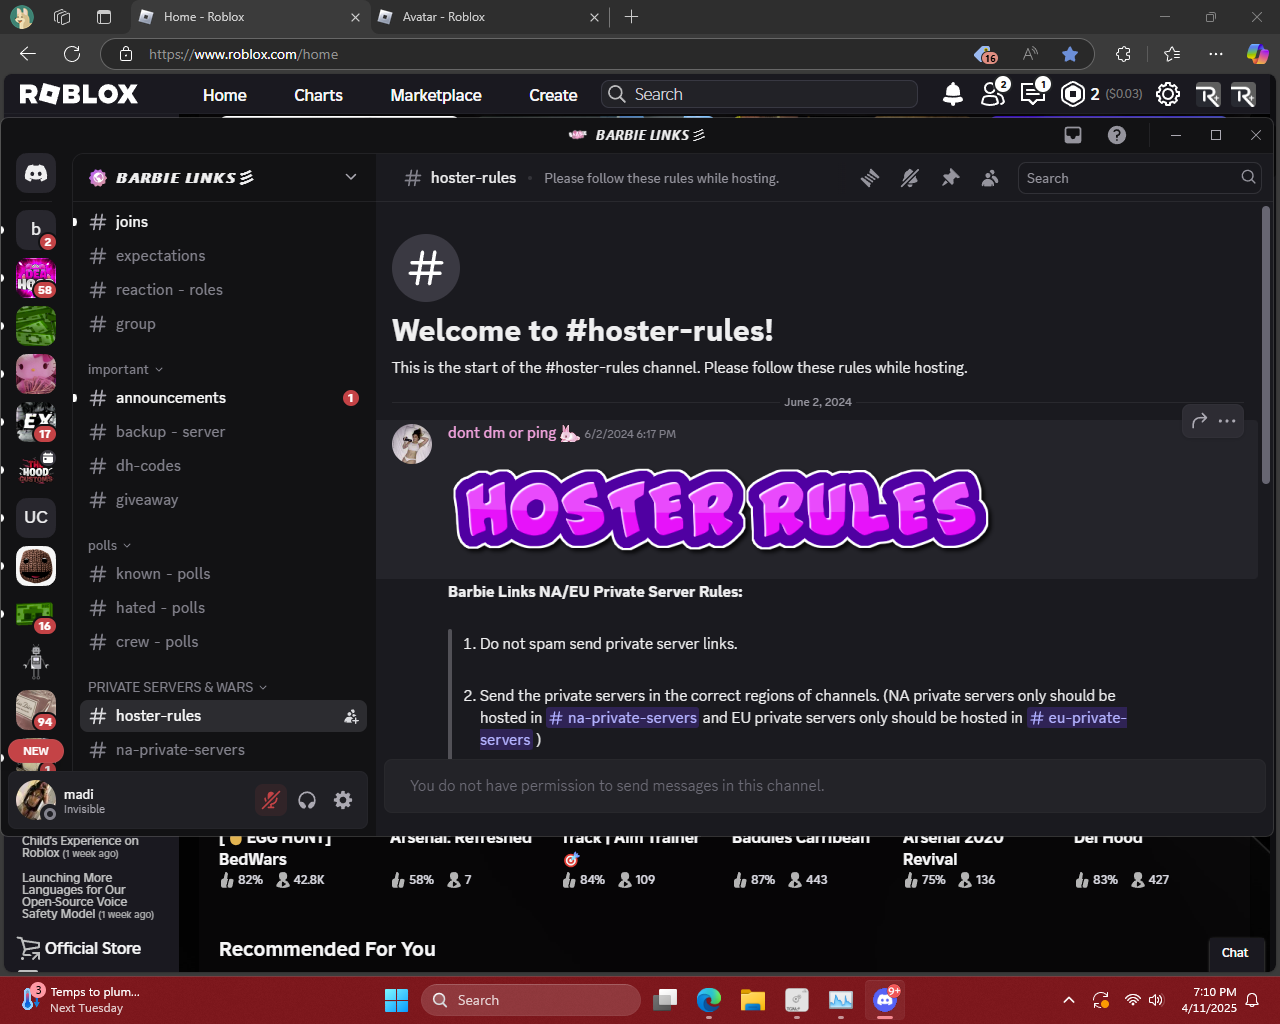Open File Explorer from the taskbar

tap(753, 1000)
